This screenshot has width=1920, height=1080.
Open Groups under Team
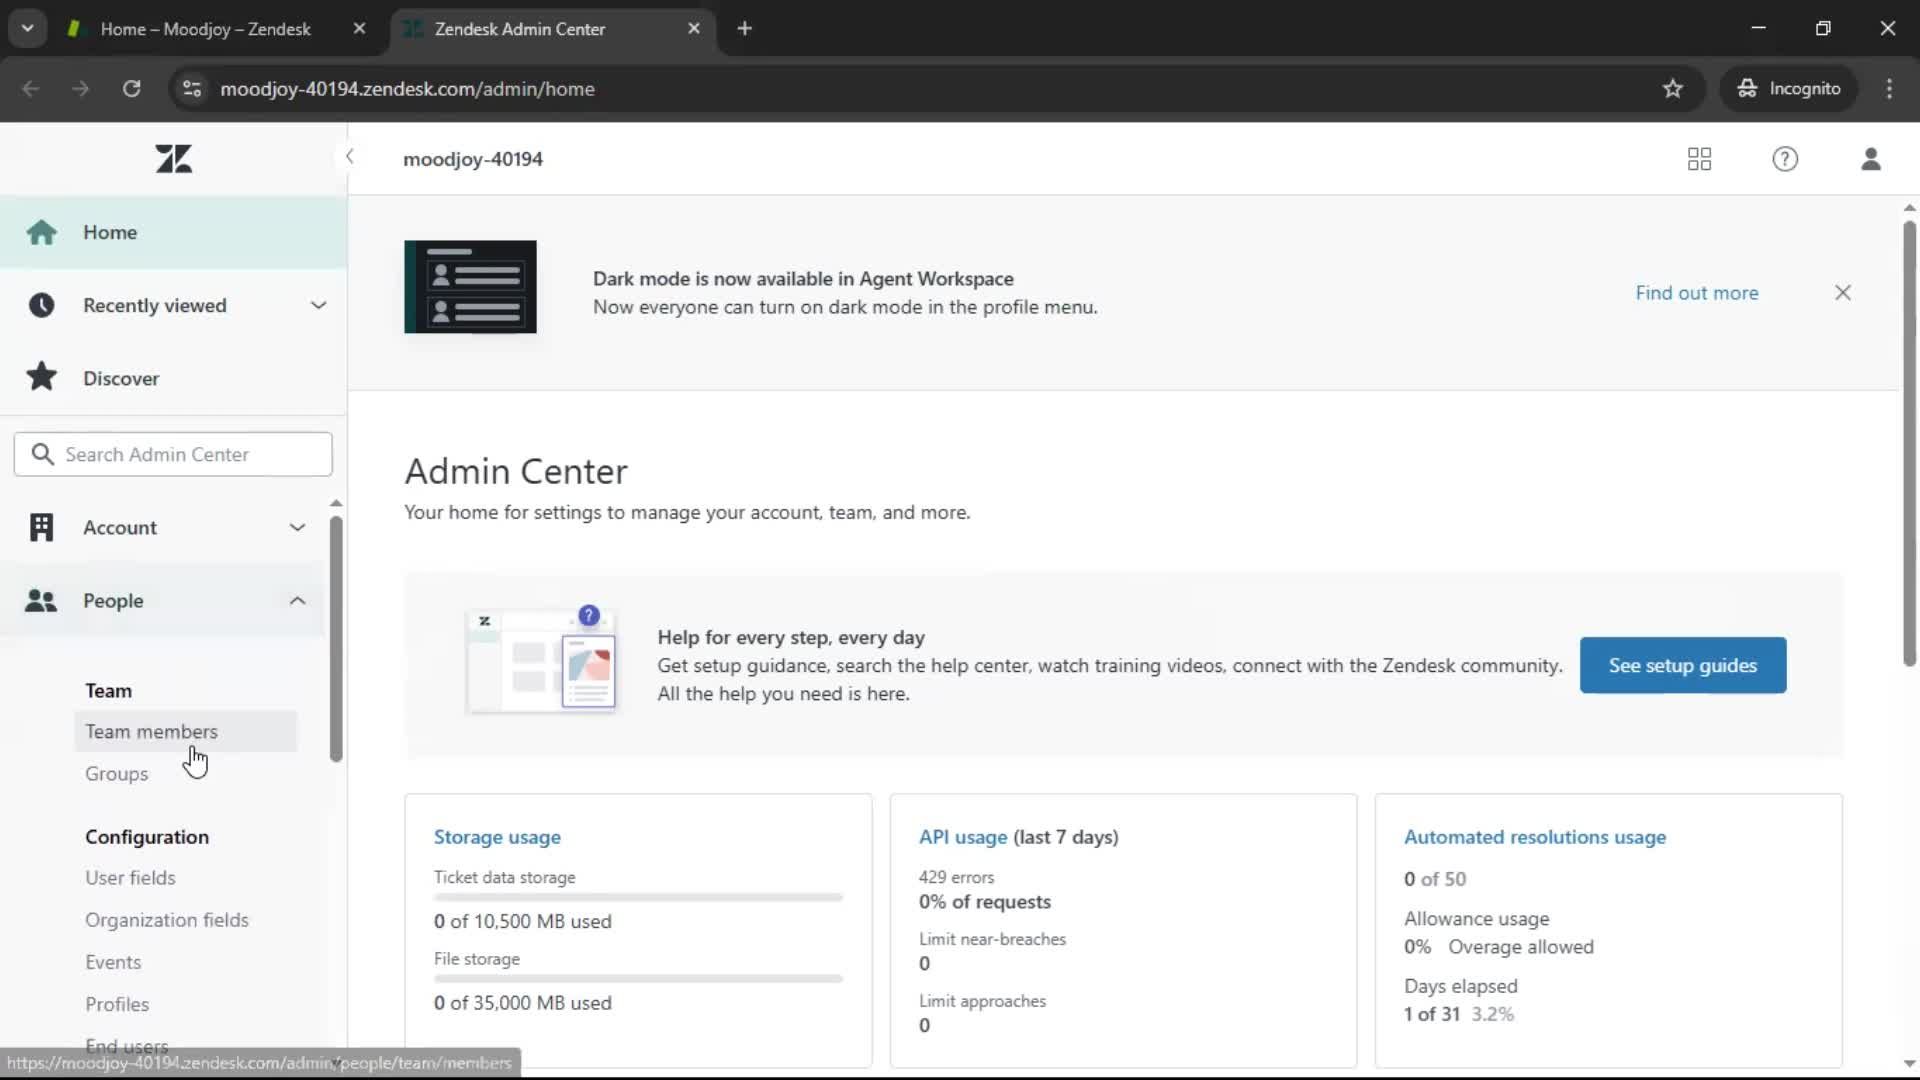(x=116, y=773)
